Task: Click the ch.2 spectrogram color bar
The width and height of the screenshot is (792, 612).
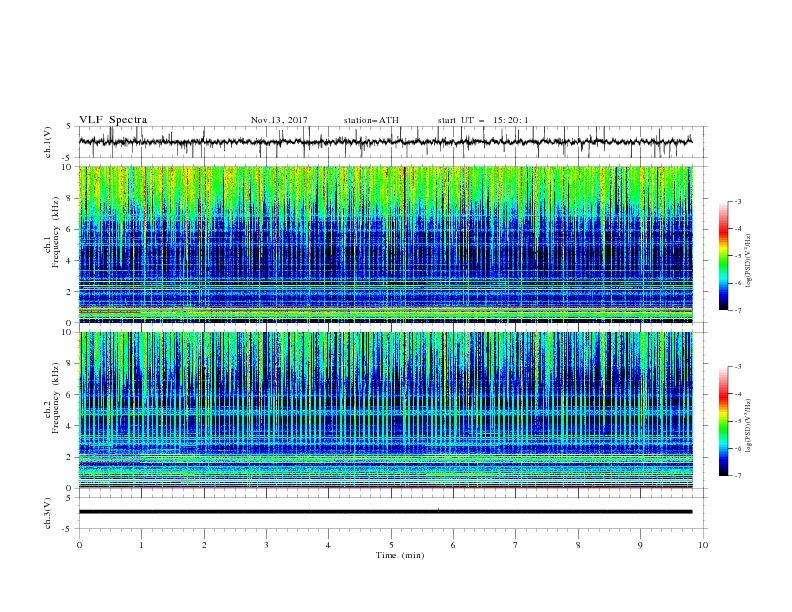Action: [x=723, y=421]
